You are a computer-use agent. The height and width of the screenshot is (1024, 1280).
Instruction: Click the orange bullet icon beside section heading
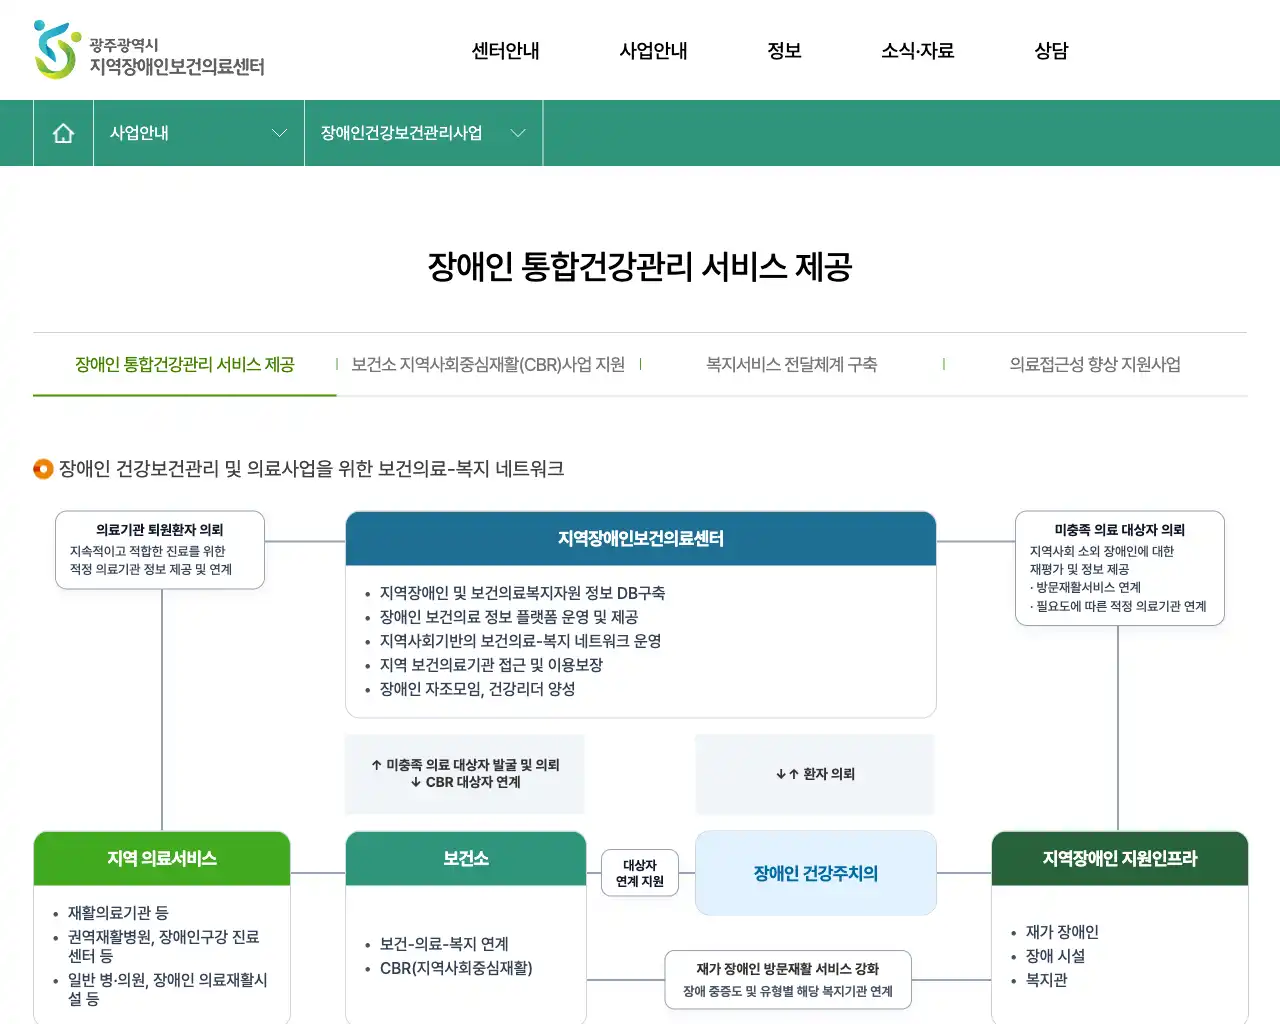click(x=43, y=469)
